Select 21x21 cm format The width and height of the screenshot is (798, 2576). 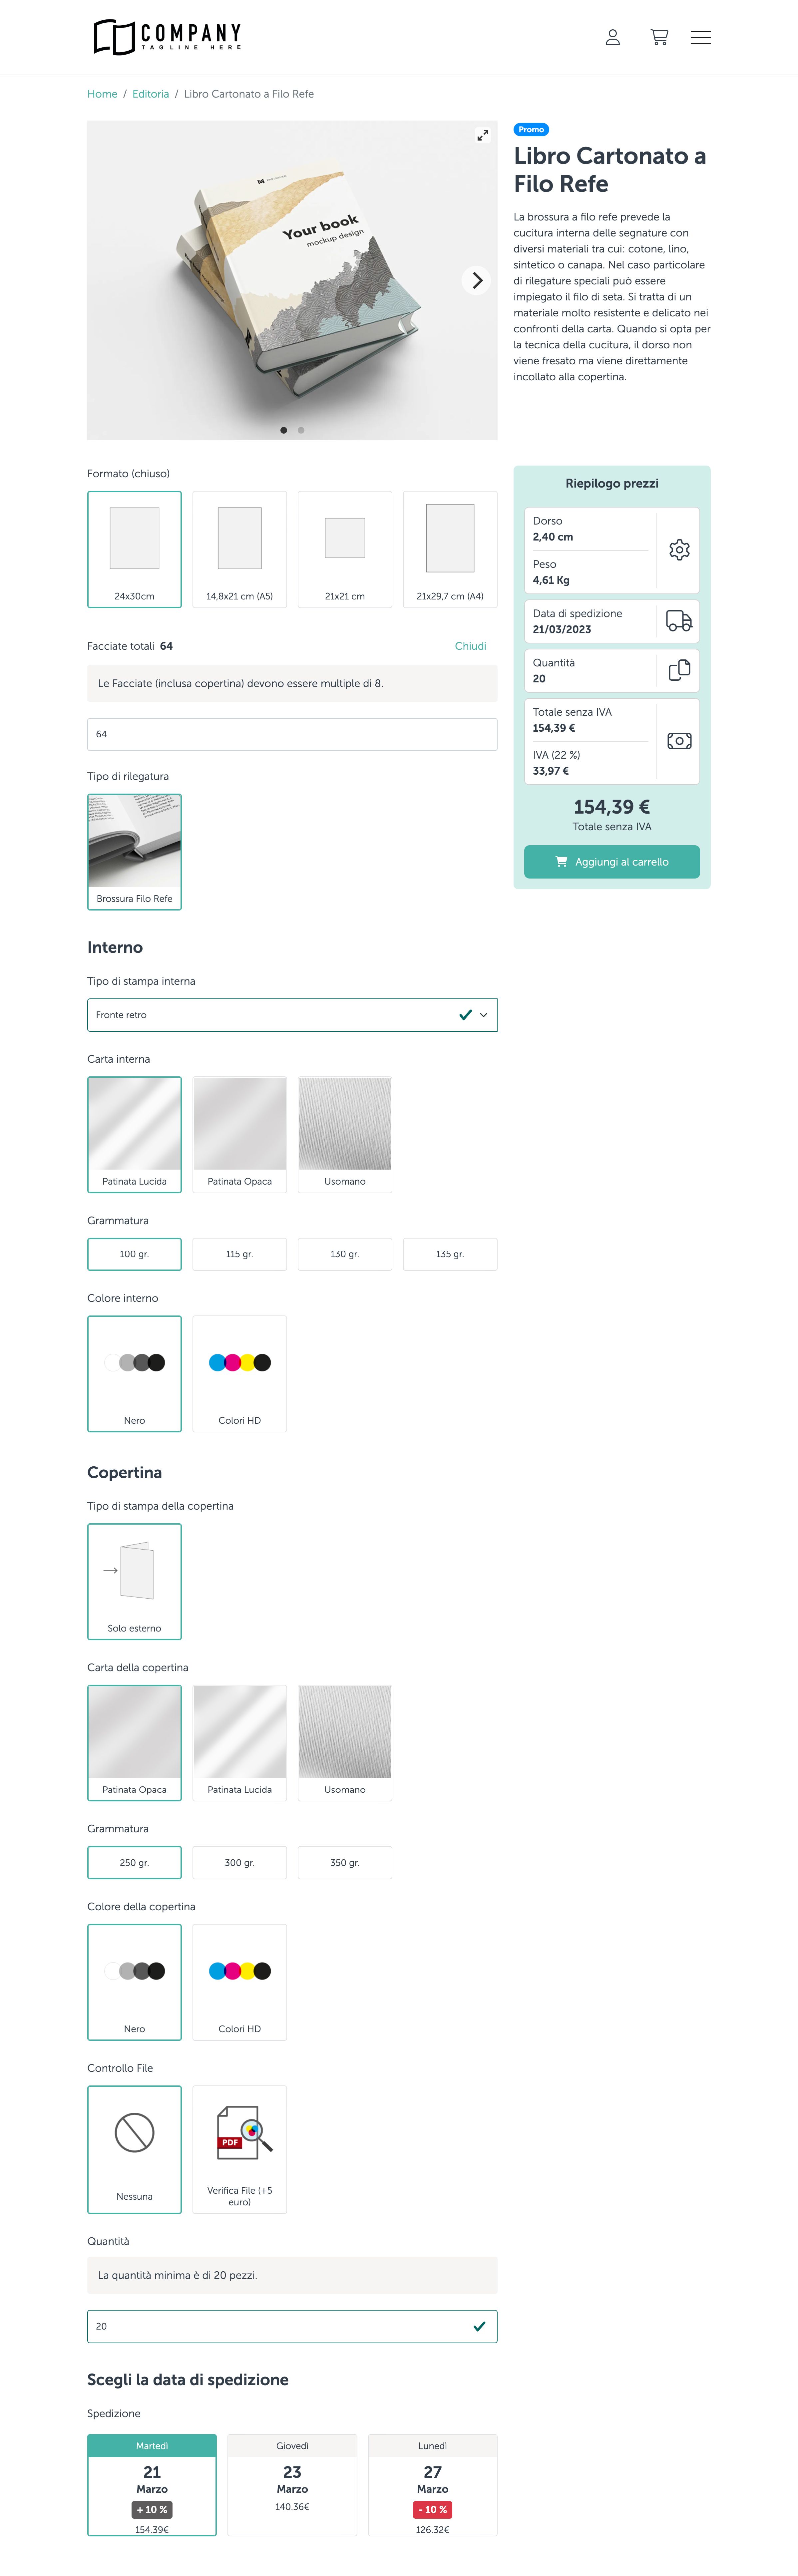(x=345, y=549)
